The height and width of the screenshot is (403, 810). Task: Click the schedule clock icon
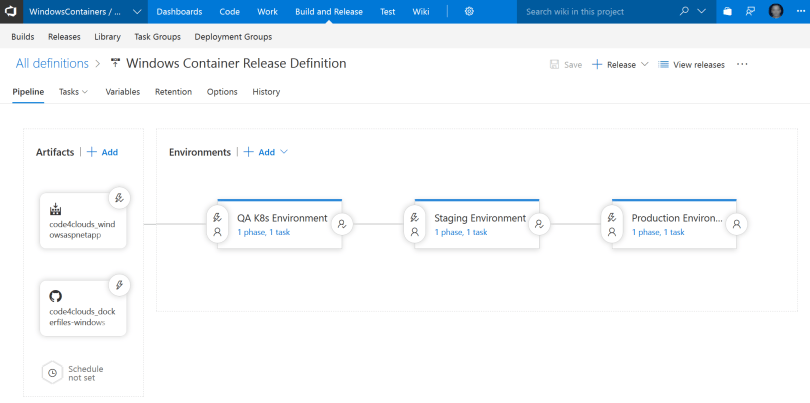[x=52, y=373]
